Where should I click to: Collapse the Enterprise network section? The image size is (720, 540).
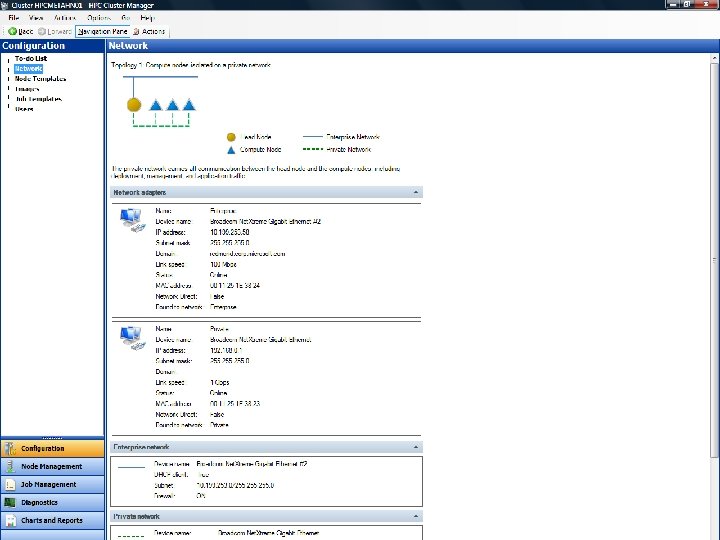click(x=416, y=447)
